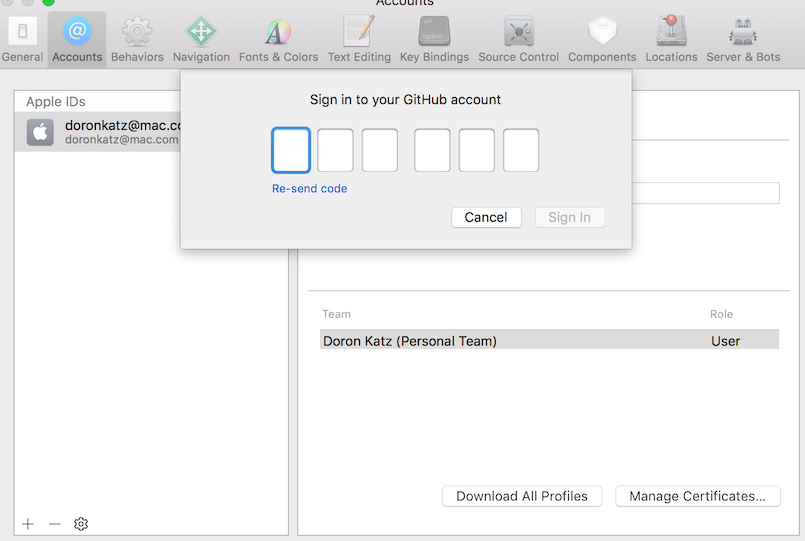Open the Behaviors preferences pane
Image resolution: width=805 pixels, height=541 pixels.
point(137,40)
